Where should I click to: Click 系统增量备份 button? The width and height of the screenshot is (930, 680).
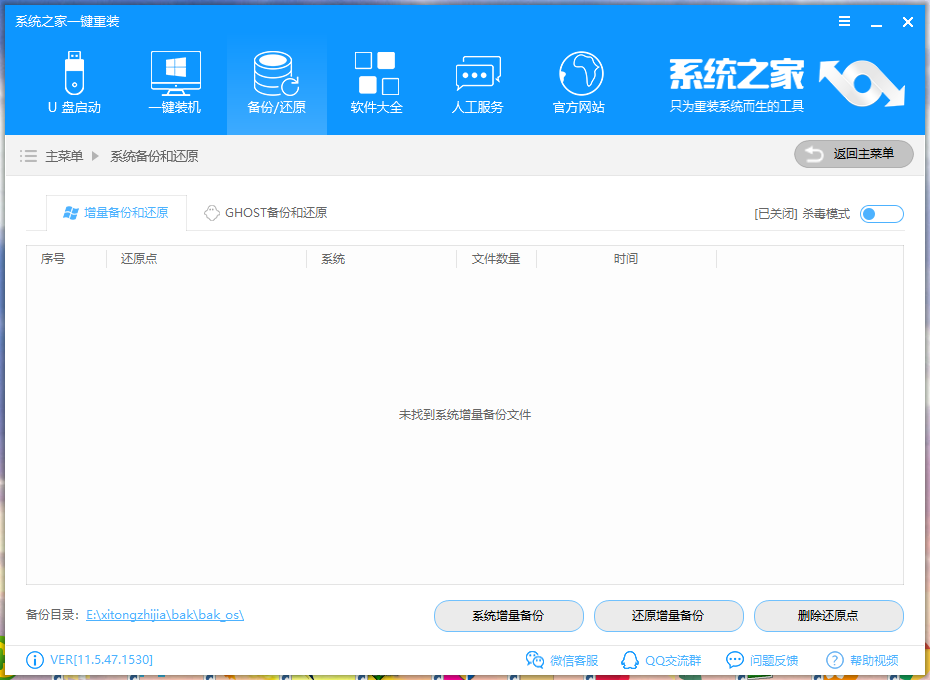(x=508, y=615)
